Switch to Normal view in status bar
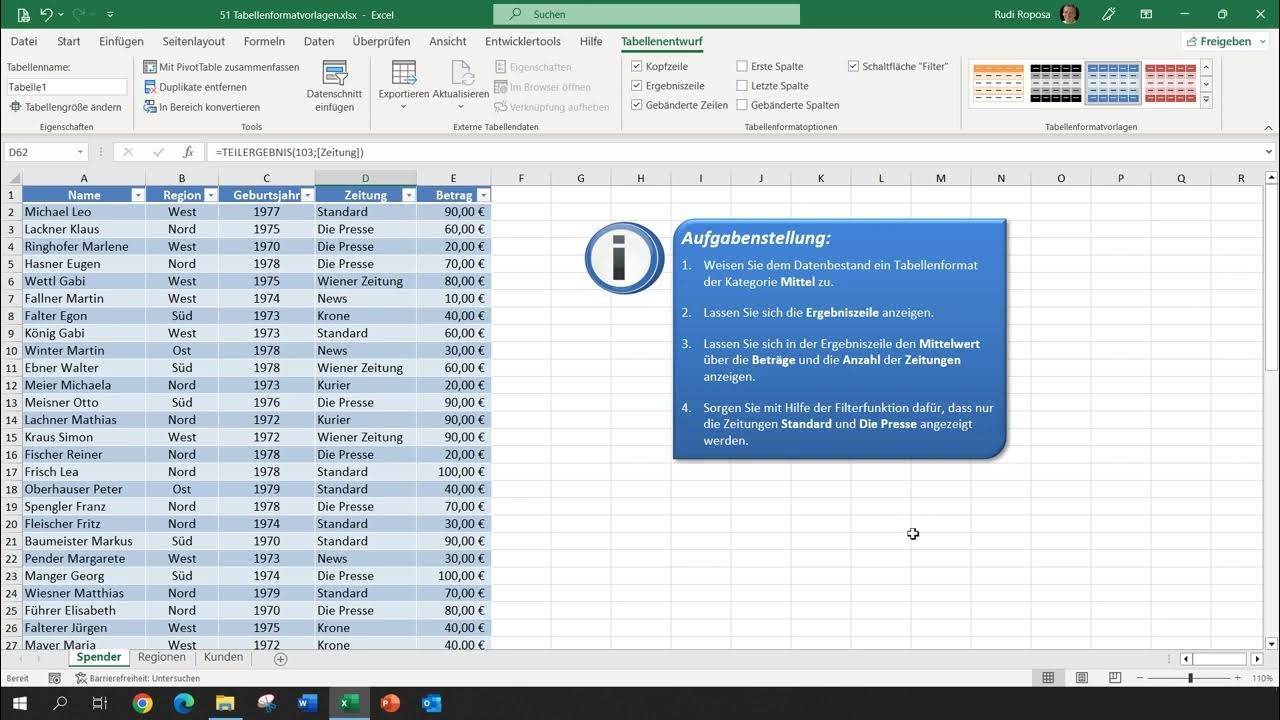1280x720 pixels. 1048,678
